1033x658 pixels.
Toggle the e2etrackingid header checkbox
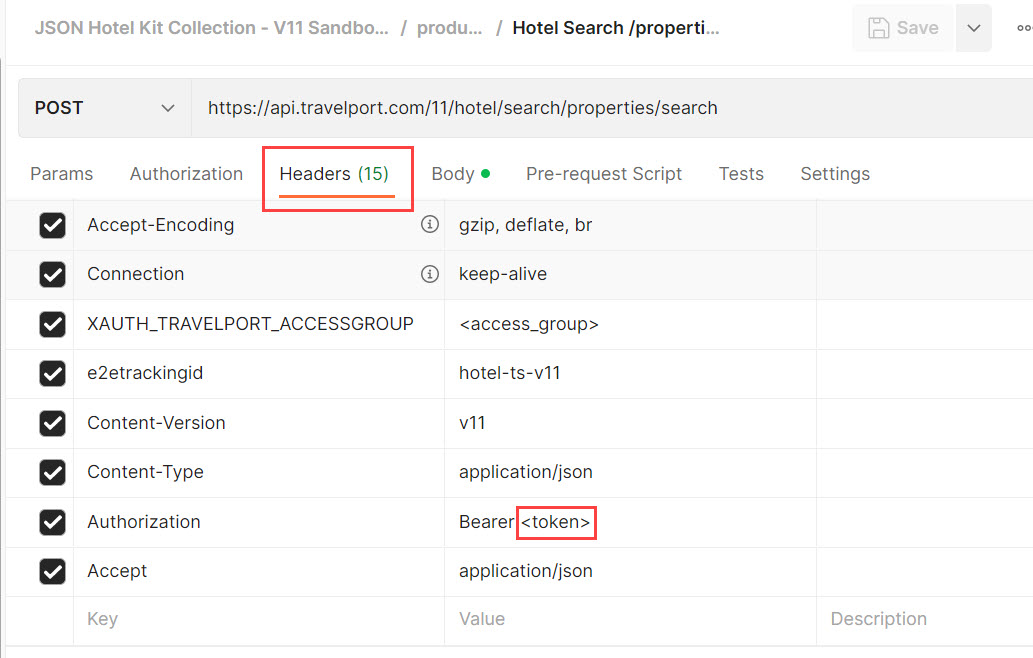[52, 374]
